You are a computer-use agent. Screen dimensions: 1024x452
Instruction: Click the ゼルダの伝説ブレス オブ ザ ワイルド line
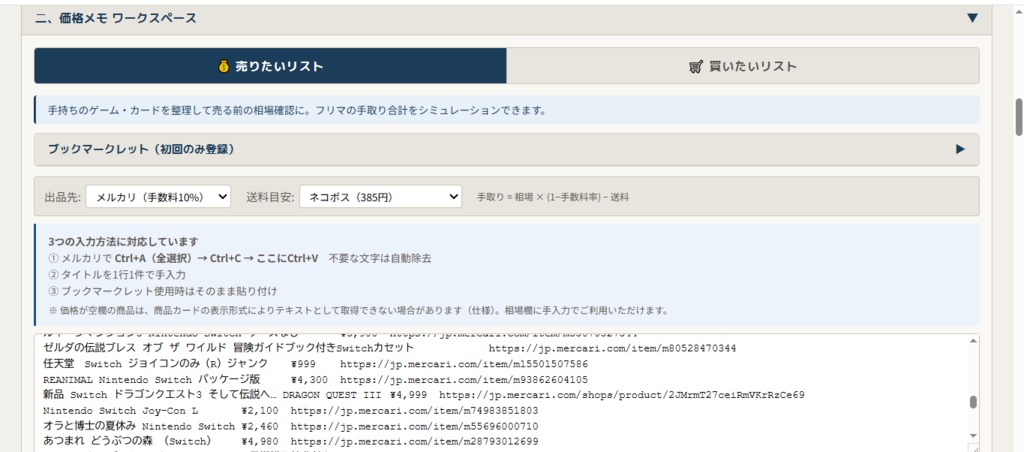(x=390, y=348)
